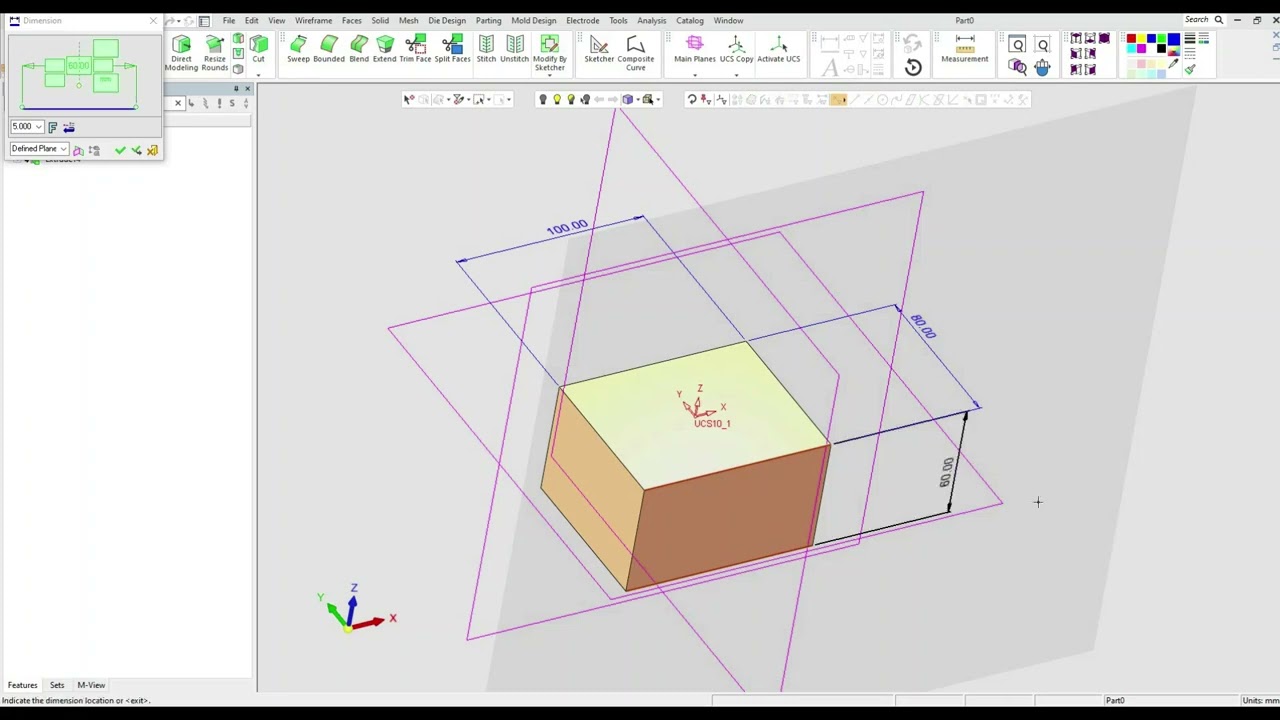Open the Composite Curve tool
This screenshot has width=1280, height=720.
(x=636, y=53)
